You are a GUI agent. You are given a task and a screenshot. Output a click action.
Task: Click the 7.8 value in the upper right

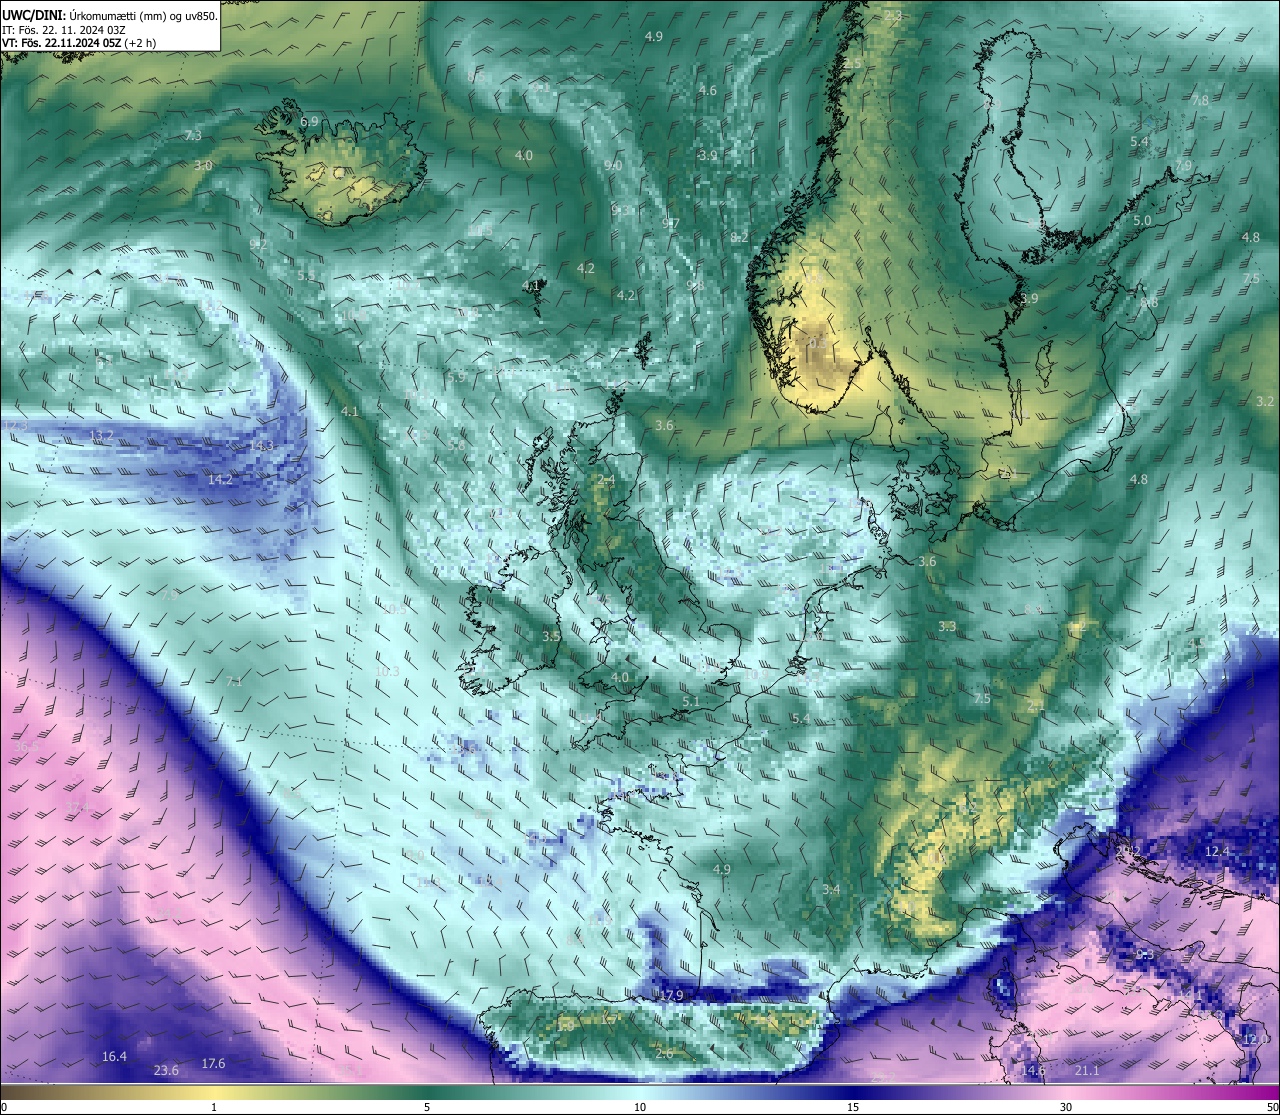[1200, 101]
